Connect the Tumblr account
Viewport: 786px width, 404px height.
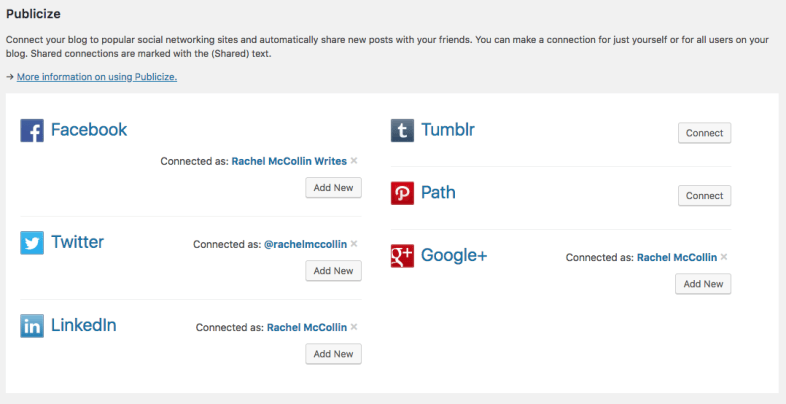[705, 133]
